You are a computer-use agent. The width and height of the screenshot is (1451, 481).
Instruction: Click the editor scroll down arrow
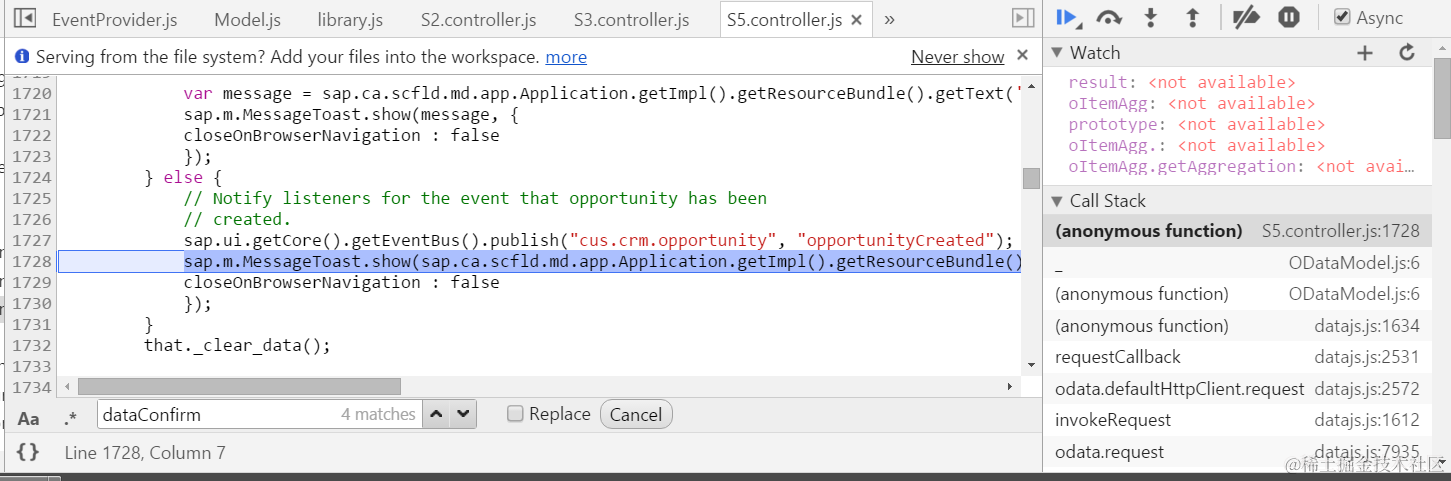pos(1031,366)
